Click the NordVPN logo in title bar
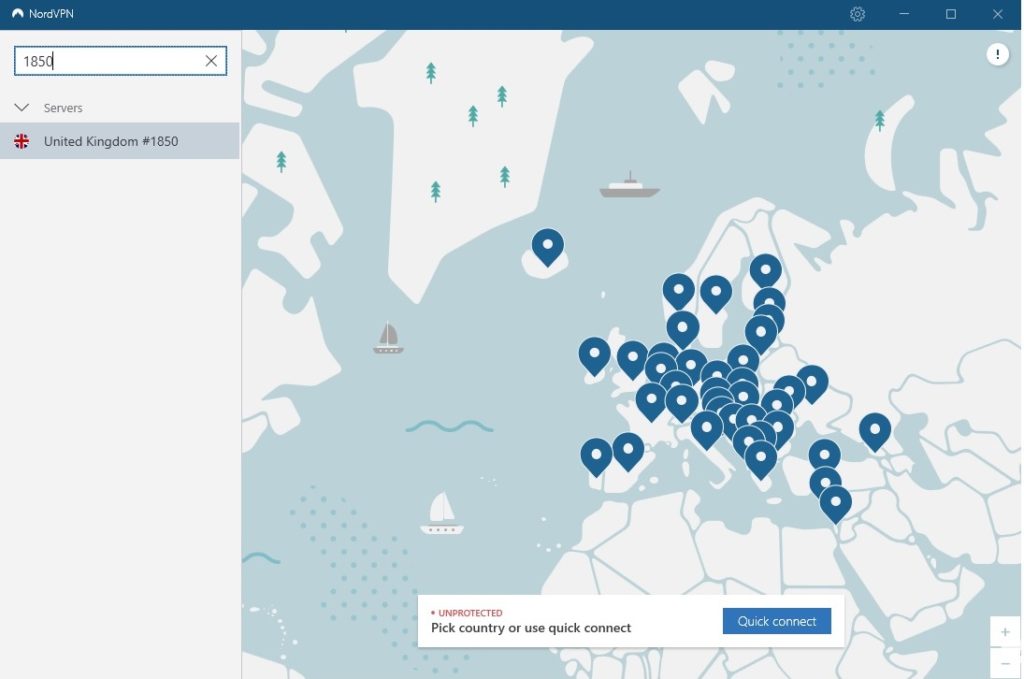 tap(18, 14)
